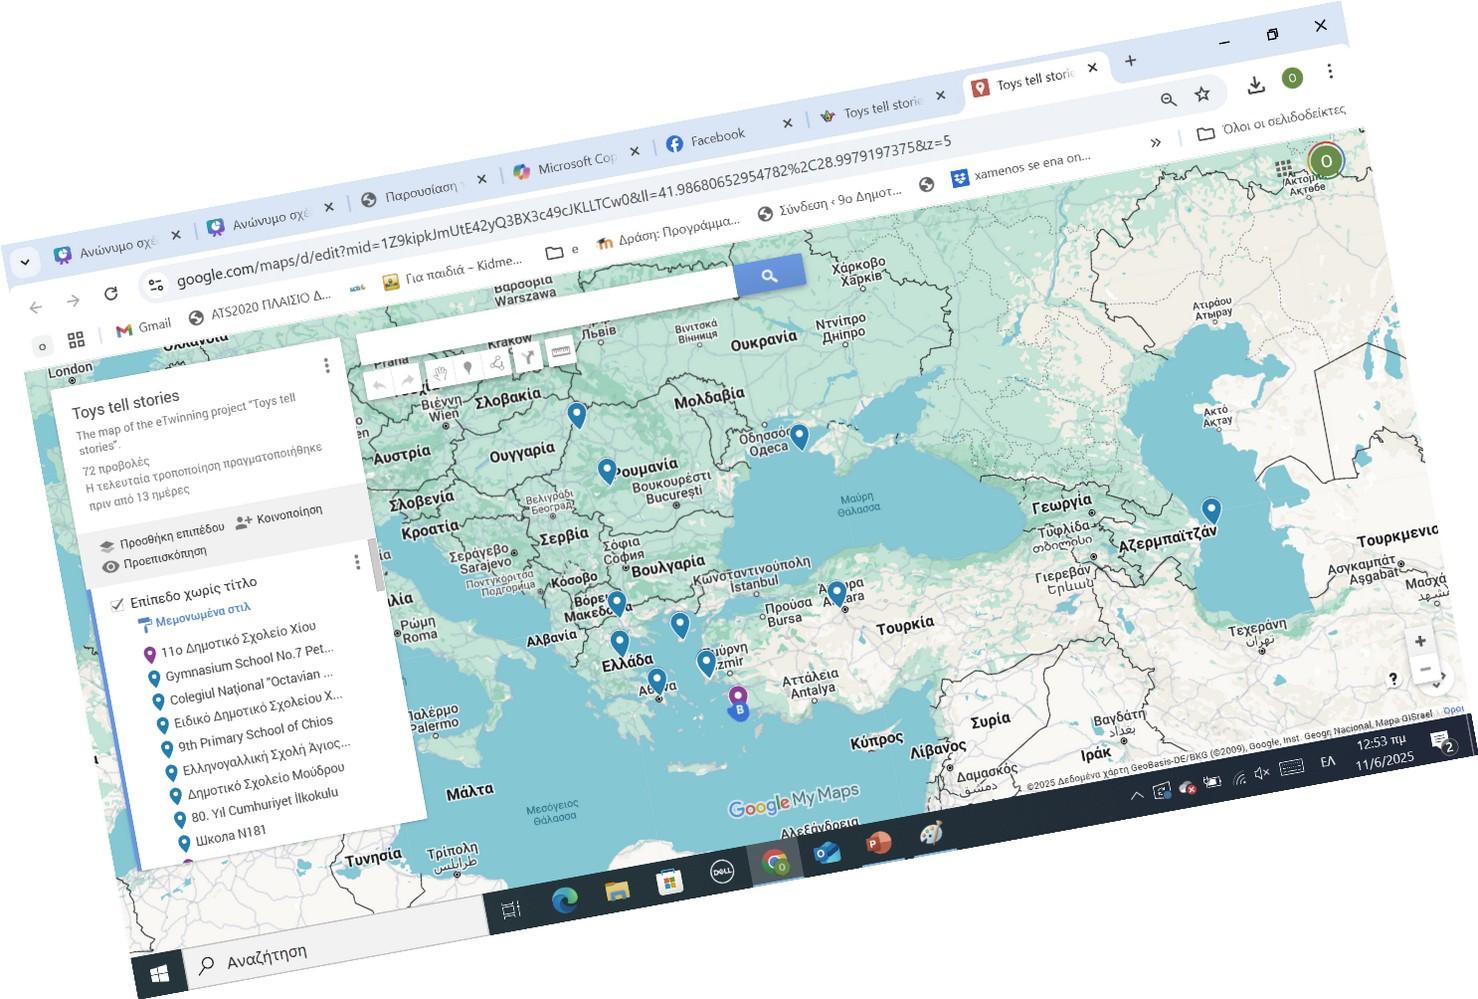Reload the current page
1478x999 pixels.
(x=111, y=293)
